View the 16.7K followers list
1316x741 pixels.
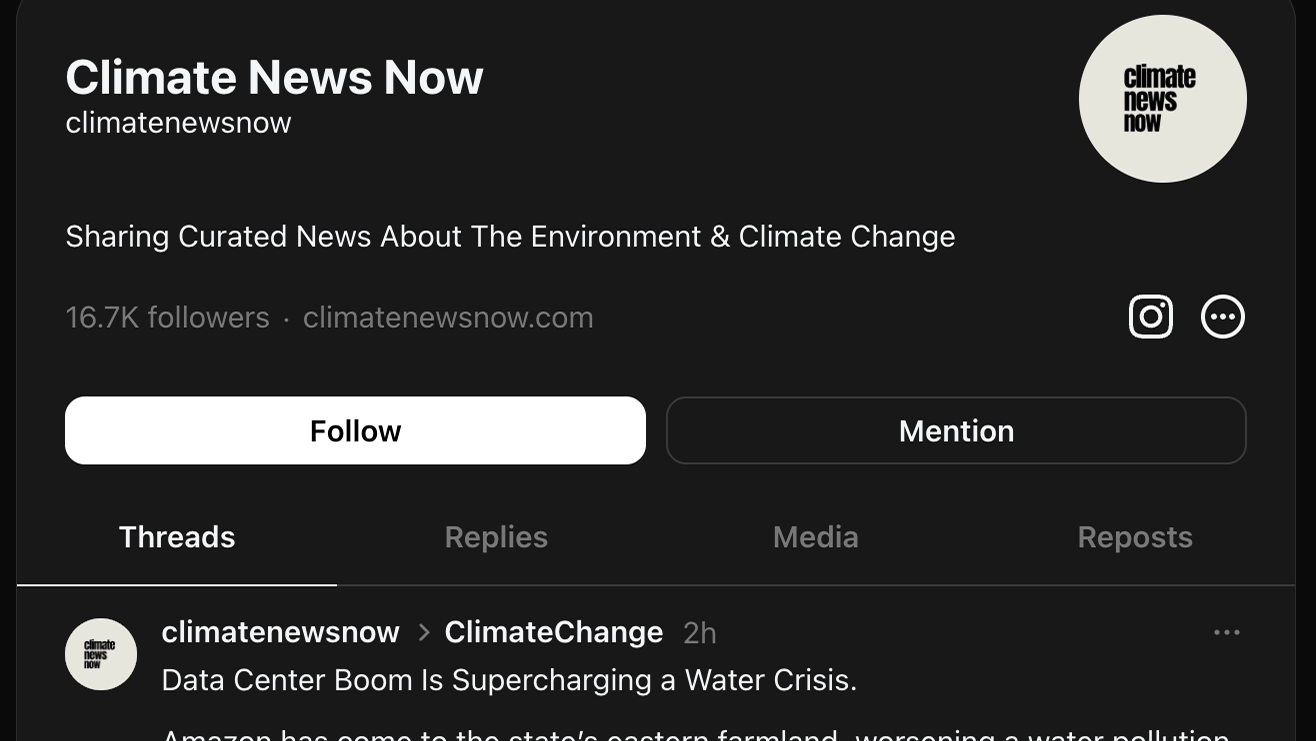click(167, 318)
